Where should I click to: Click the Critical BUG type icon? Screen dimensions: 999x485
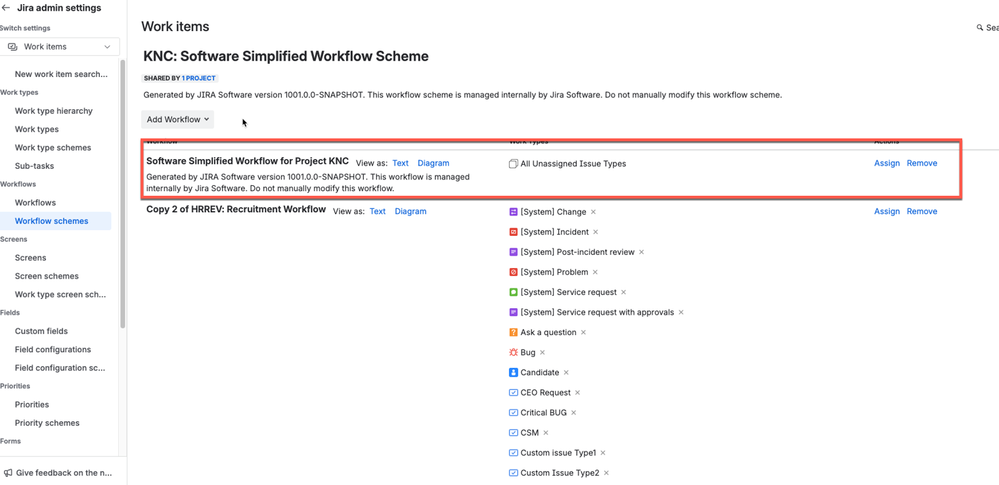(x=514, y=413)
